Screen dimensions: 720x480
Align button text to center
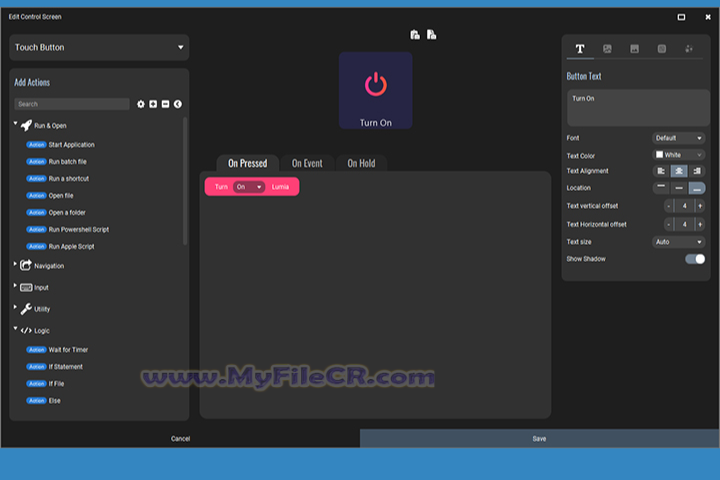pos(679,171)
